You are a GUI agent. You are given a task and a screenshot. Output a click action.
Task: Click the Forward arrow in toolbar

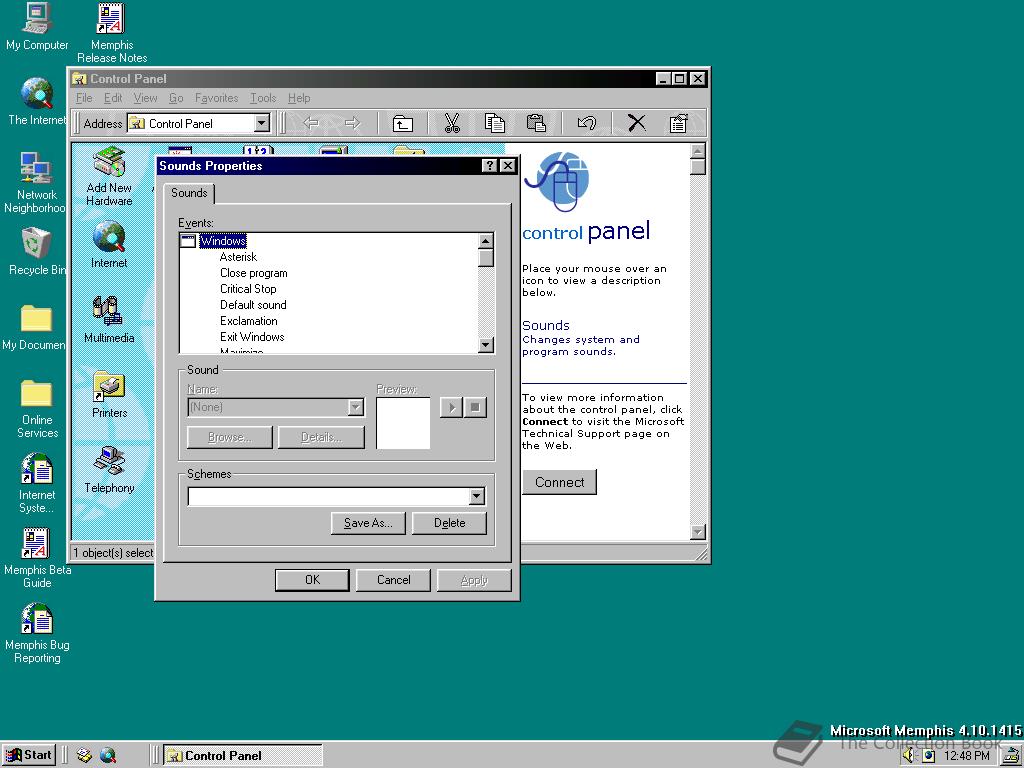point(353,123)
